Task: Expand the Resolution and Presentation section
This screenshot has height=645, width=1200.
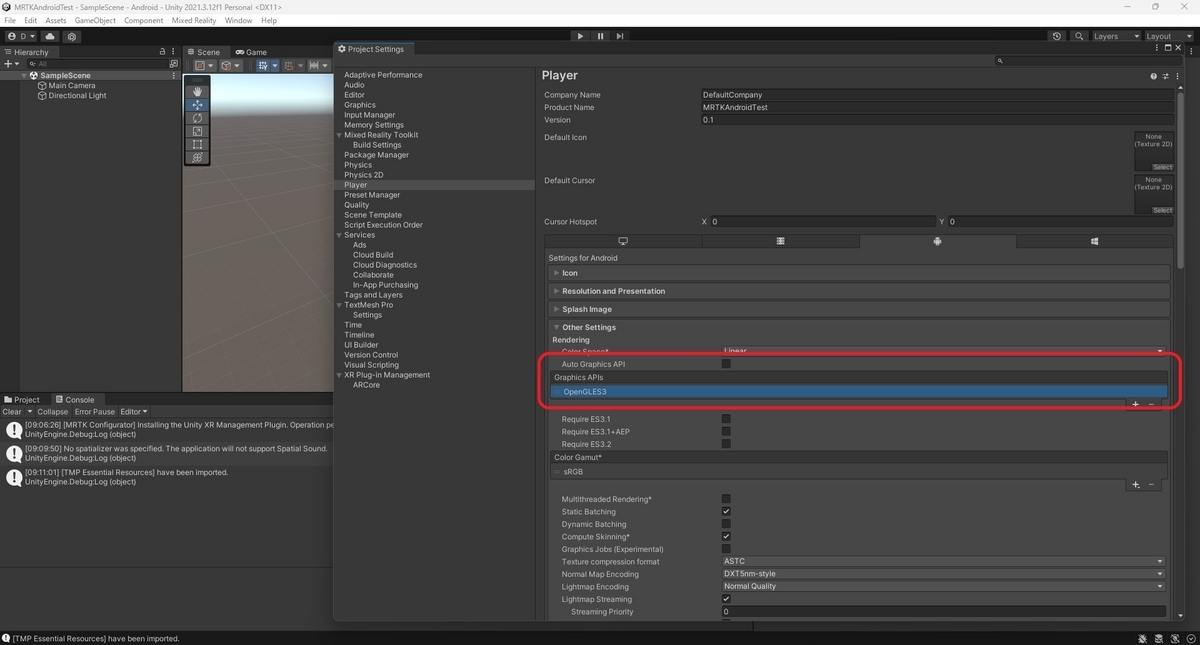Action: (x=613, y=291)
